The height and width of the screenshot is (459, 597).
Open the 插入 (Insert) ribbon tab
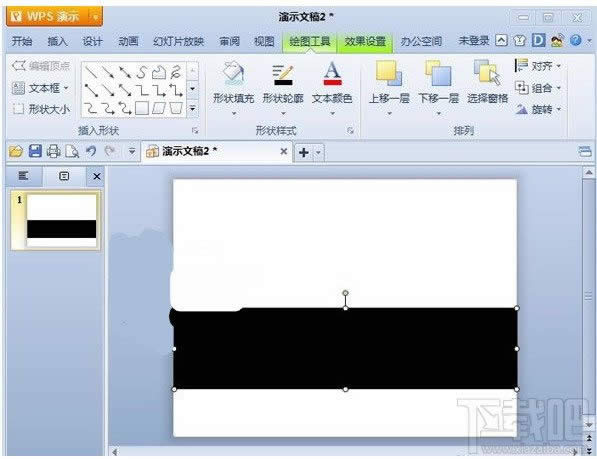(57, 41)
